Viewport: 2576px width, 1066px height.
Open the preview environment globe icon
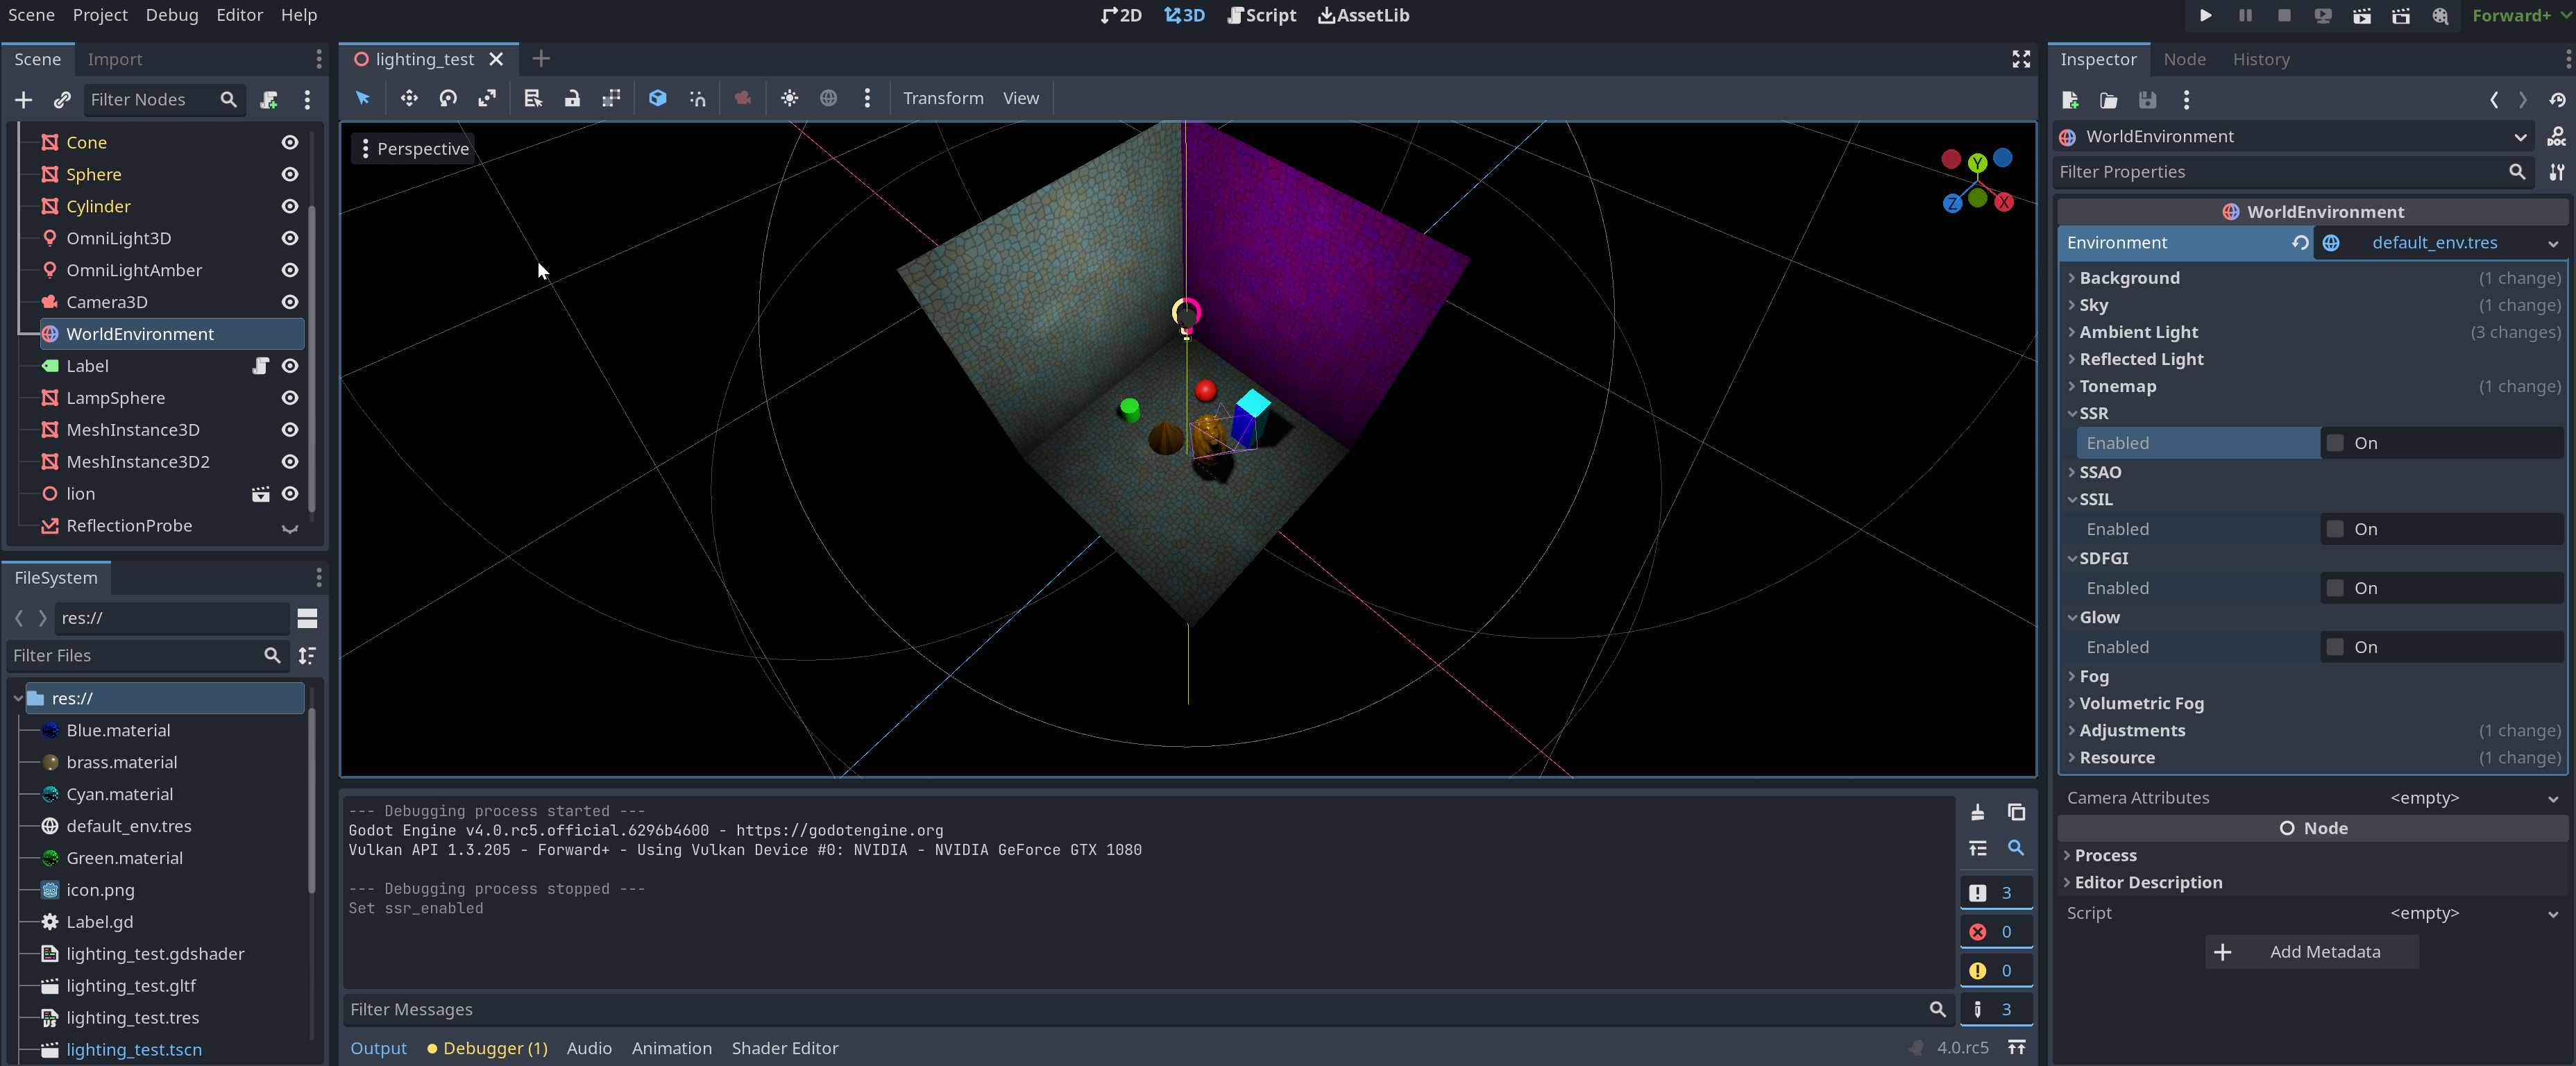click(x=828, y=98)
